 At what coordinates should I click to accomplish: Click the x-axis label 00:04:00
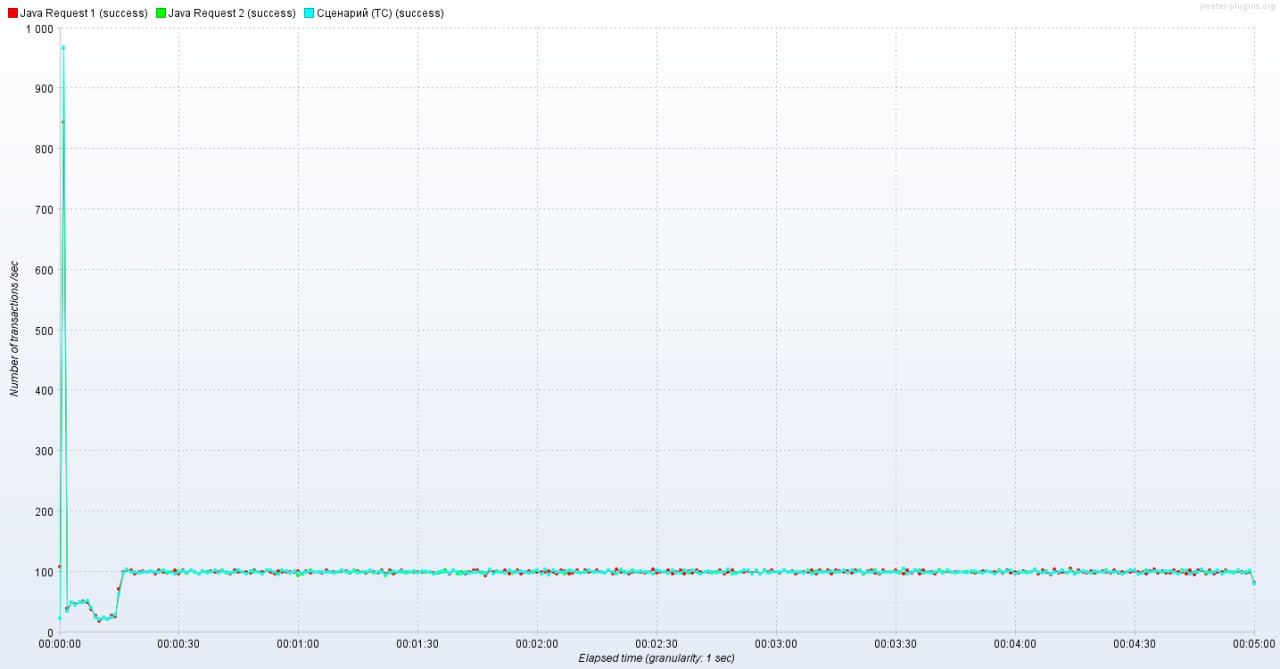click(1015, 644)
